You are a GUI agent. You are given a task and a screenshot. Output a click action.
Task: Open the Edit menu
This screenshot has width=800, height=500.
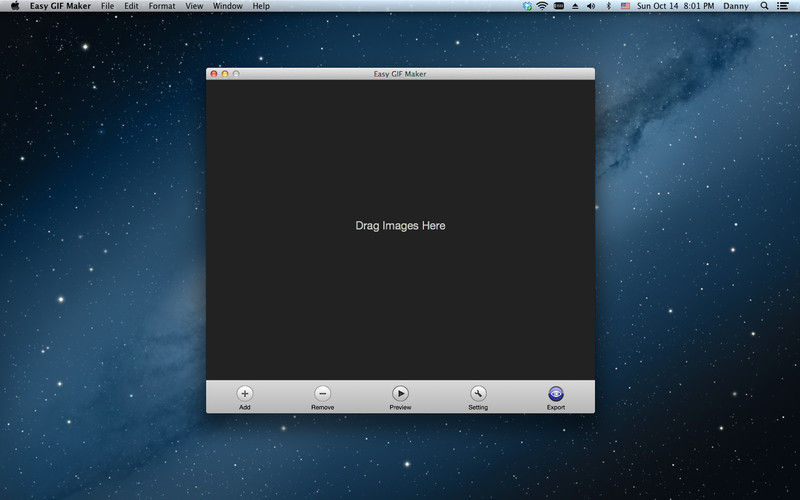point(131,6)
